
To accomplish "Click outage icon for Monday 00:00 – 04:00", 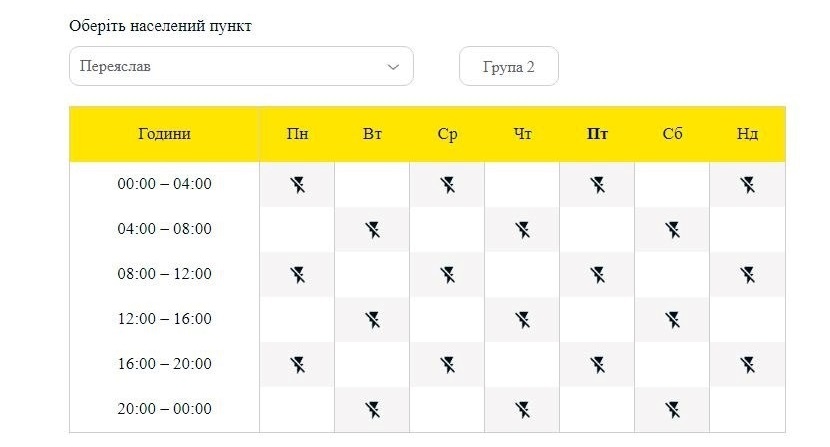I will pyautogui.click(x=297, y=185).
